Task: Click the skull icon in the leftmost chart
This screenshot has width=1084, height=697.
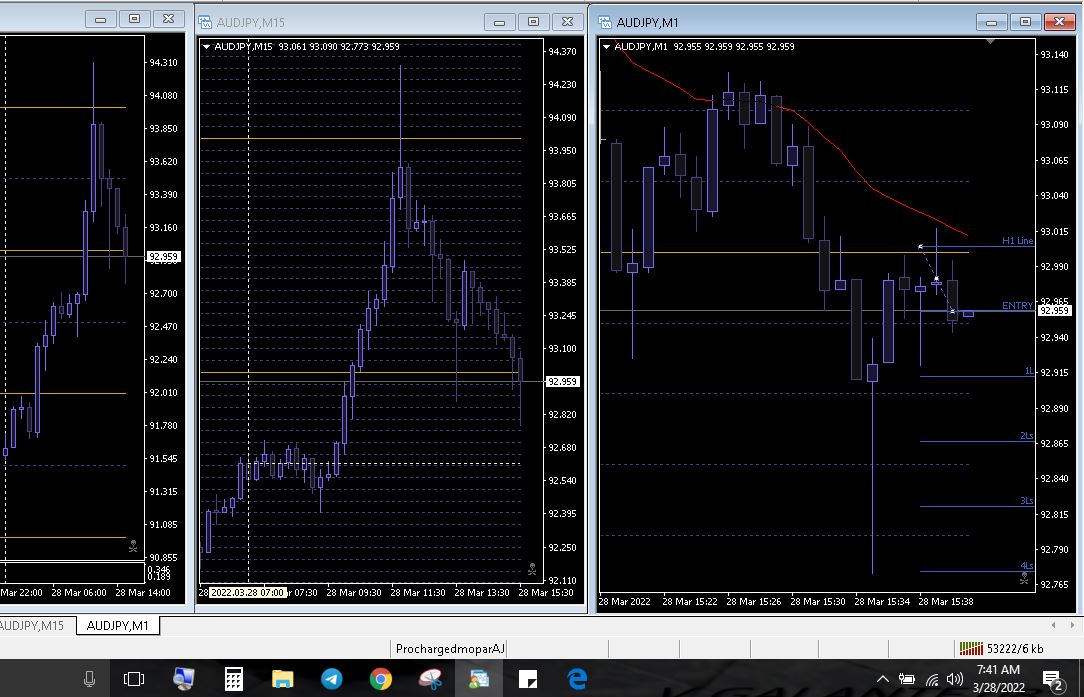Action: coord(133,546)
